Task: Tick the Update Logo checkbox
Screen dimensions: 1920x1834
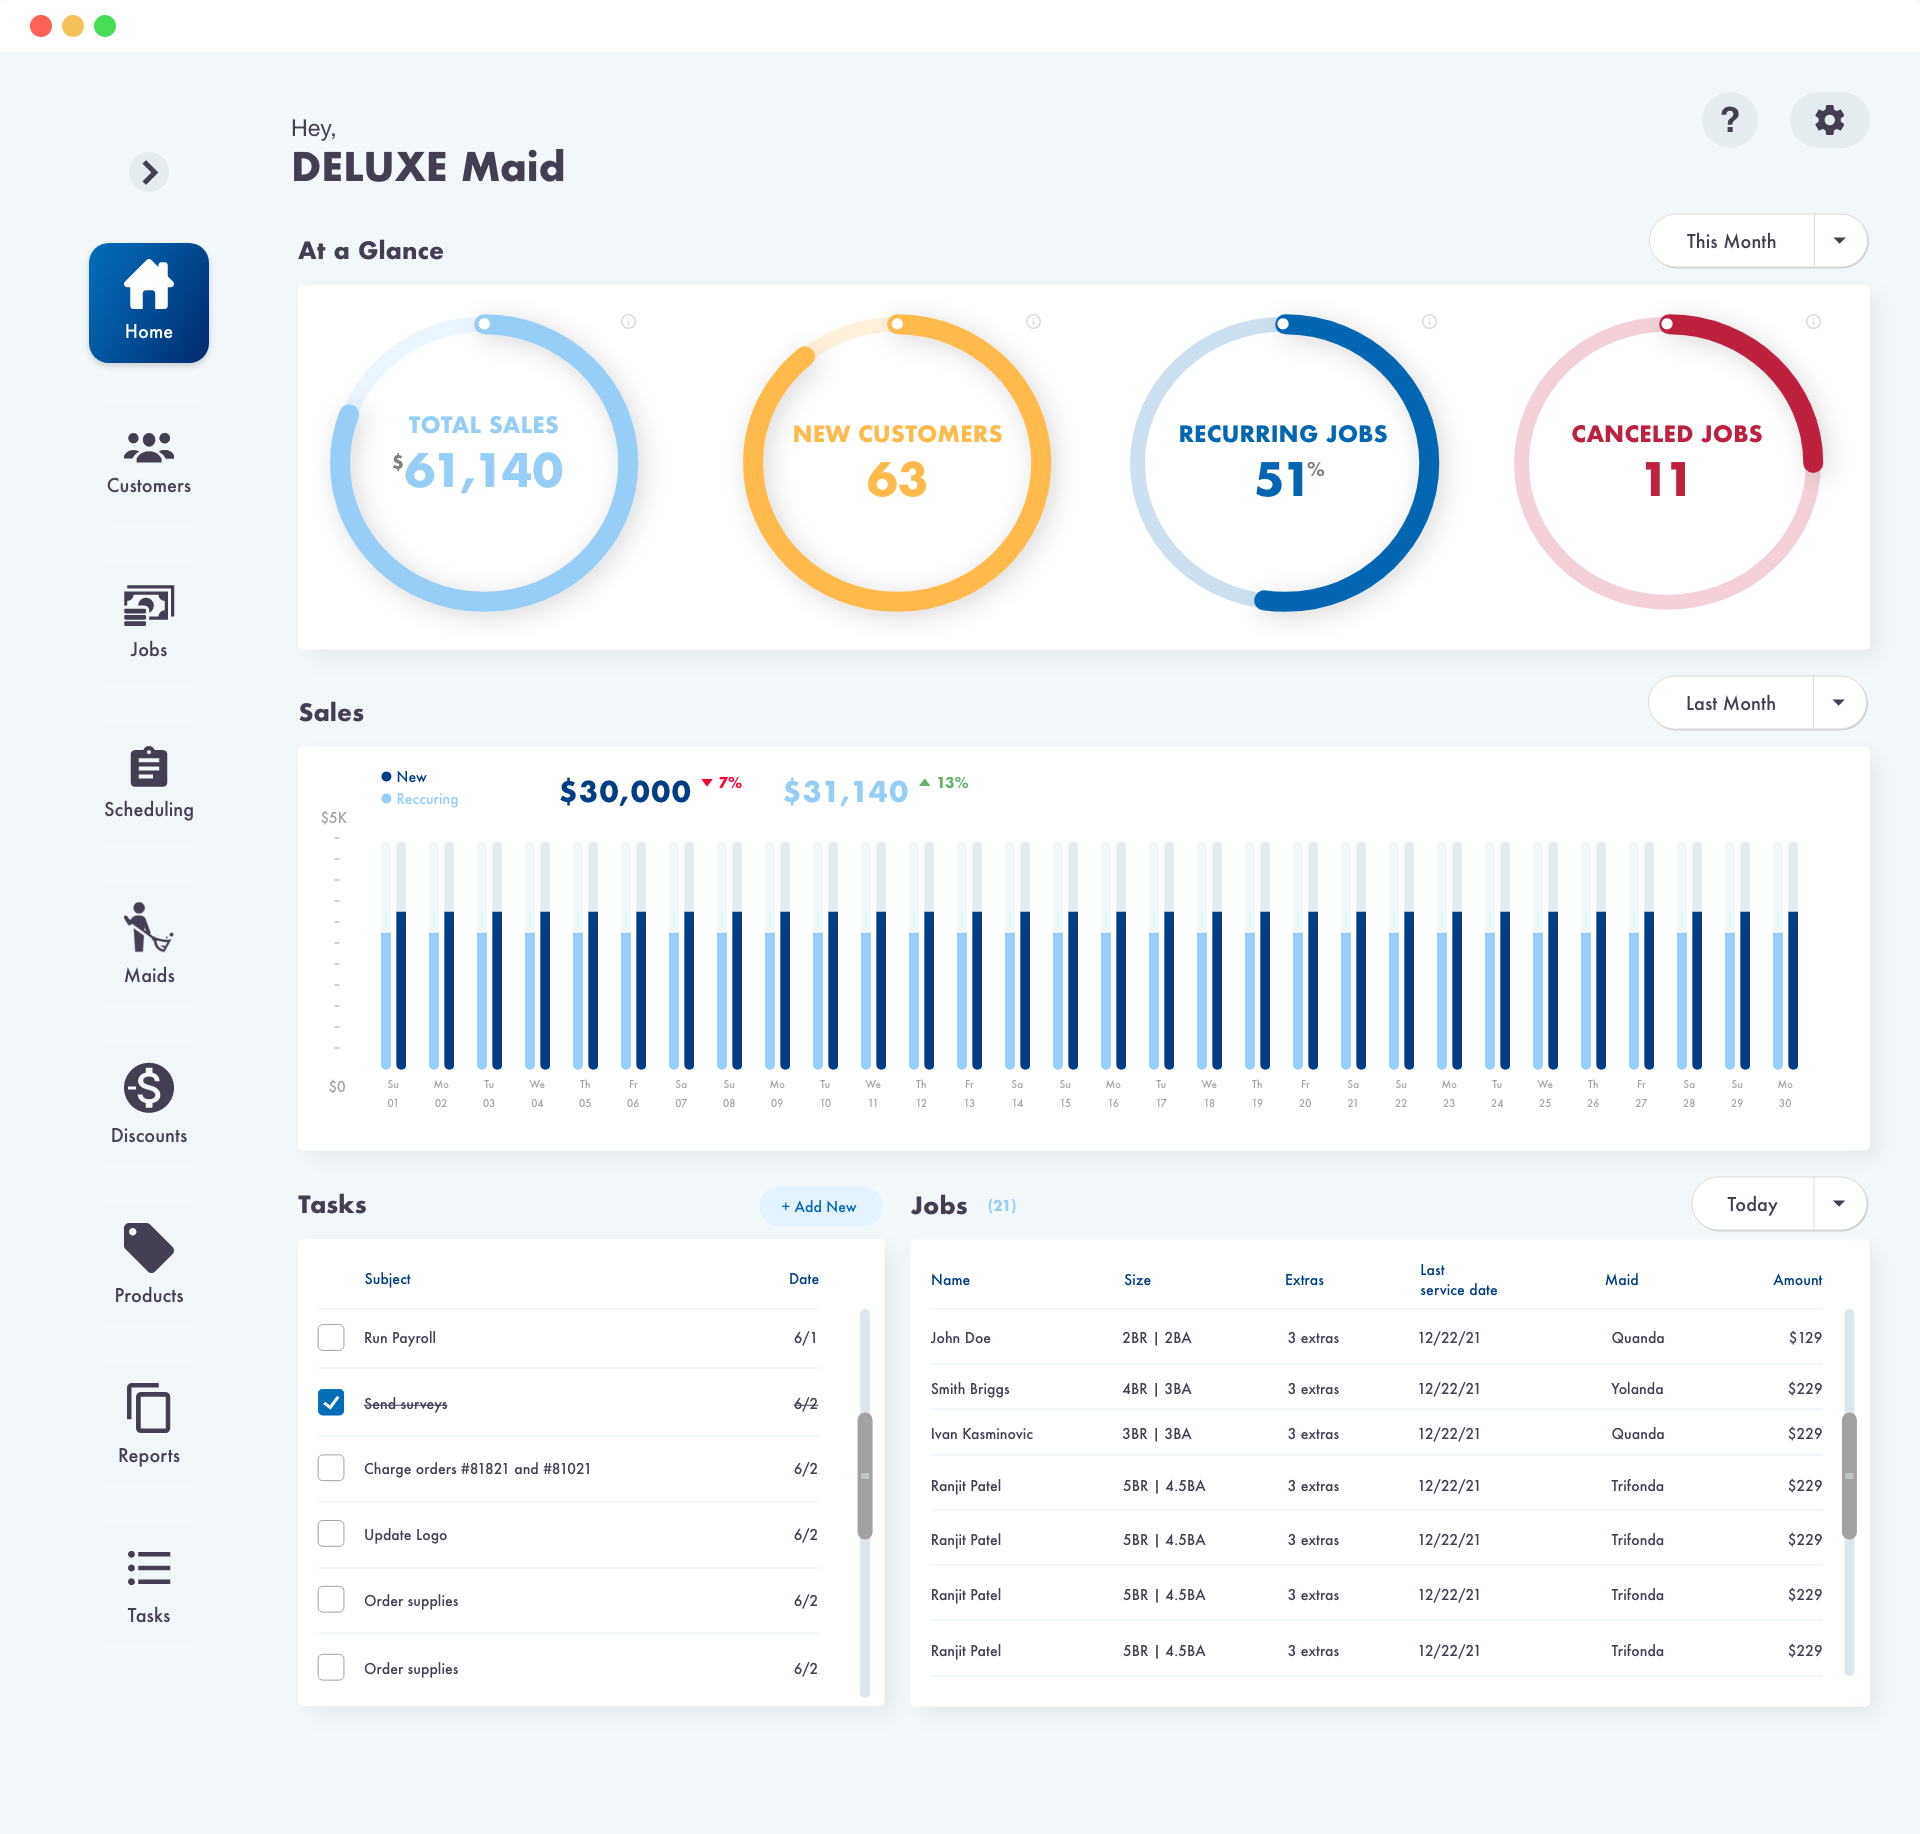Action: click(331, 1533)
